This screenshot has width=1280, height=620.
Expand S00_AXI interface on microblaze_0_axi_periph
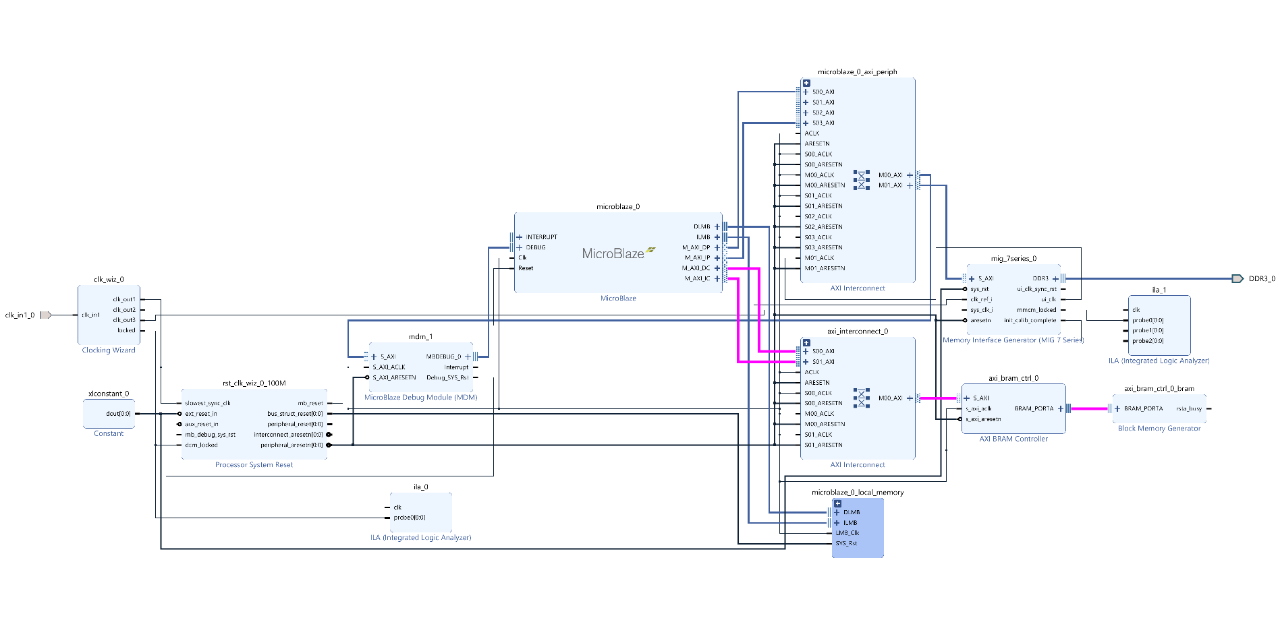(806, 92)
